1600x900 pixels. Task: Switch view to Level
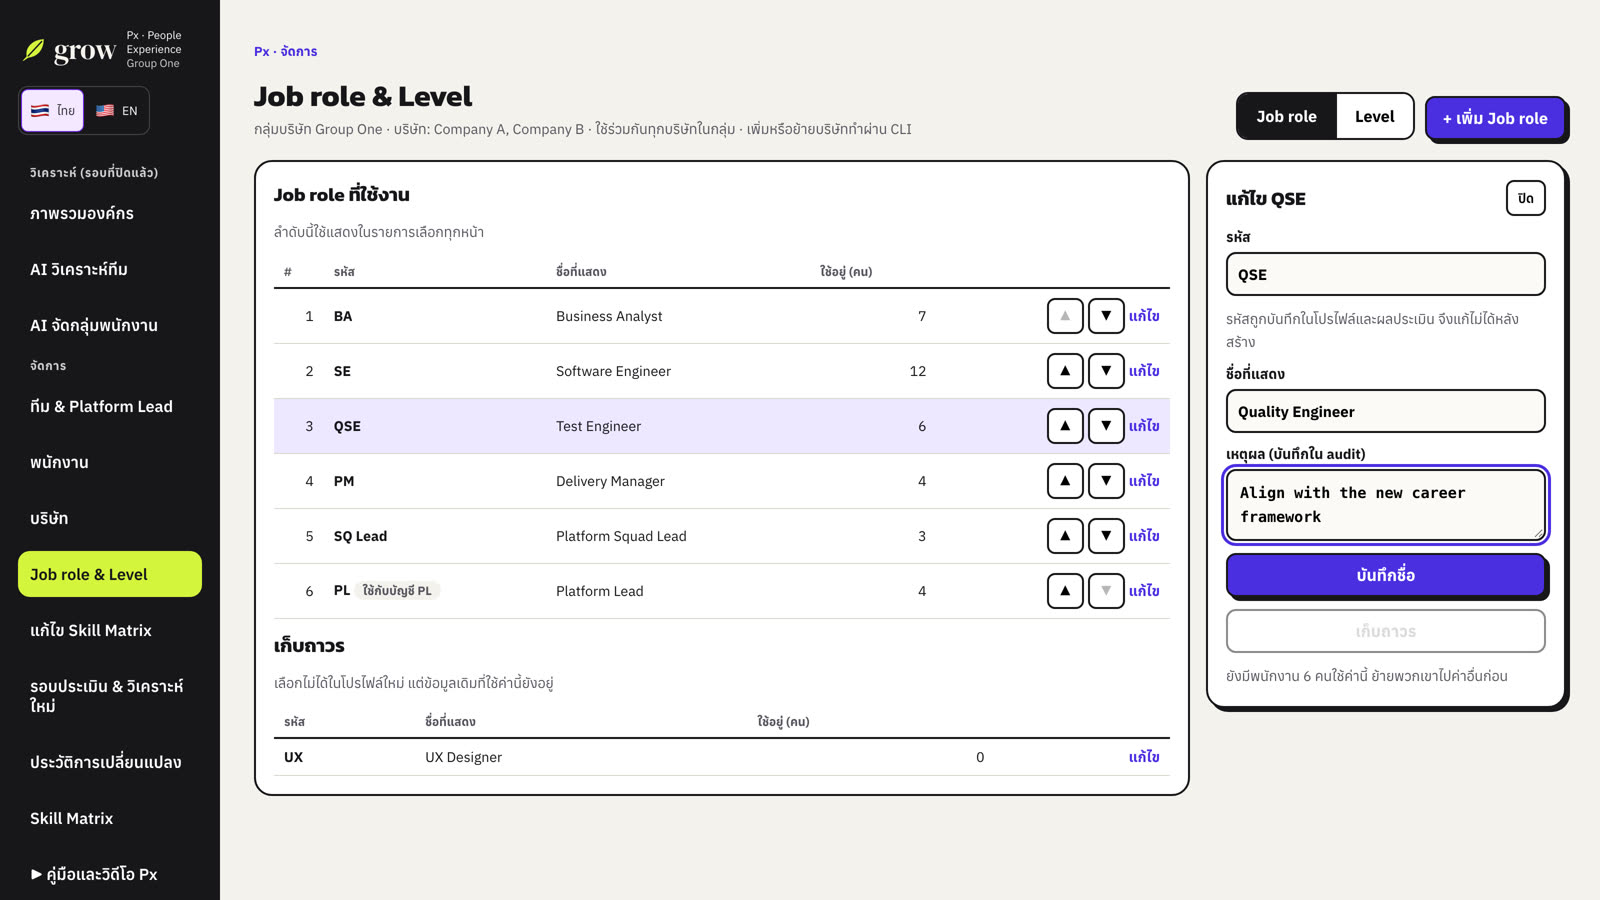pos(1374,117)
